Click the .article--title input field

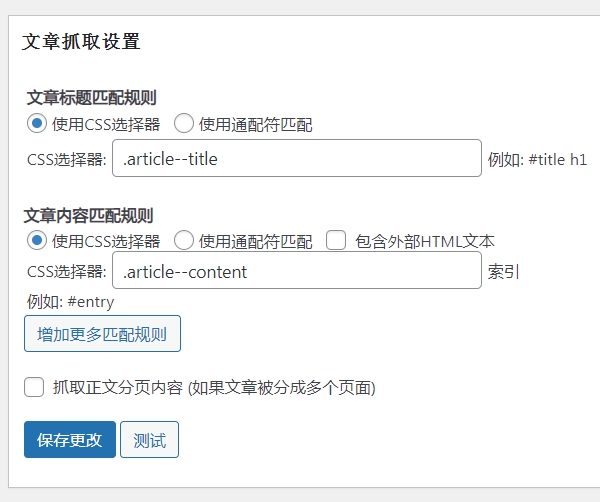(x=297, y=158)
